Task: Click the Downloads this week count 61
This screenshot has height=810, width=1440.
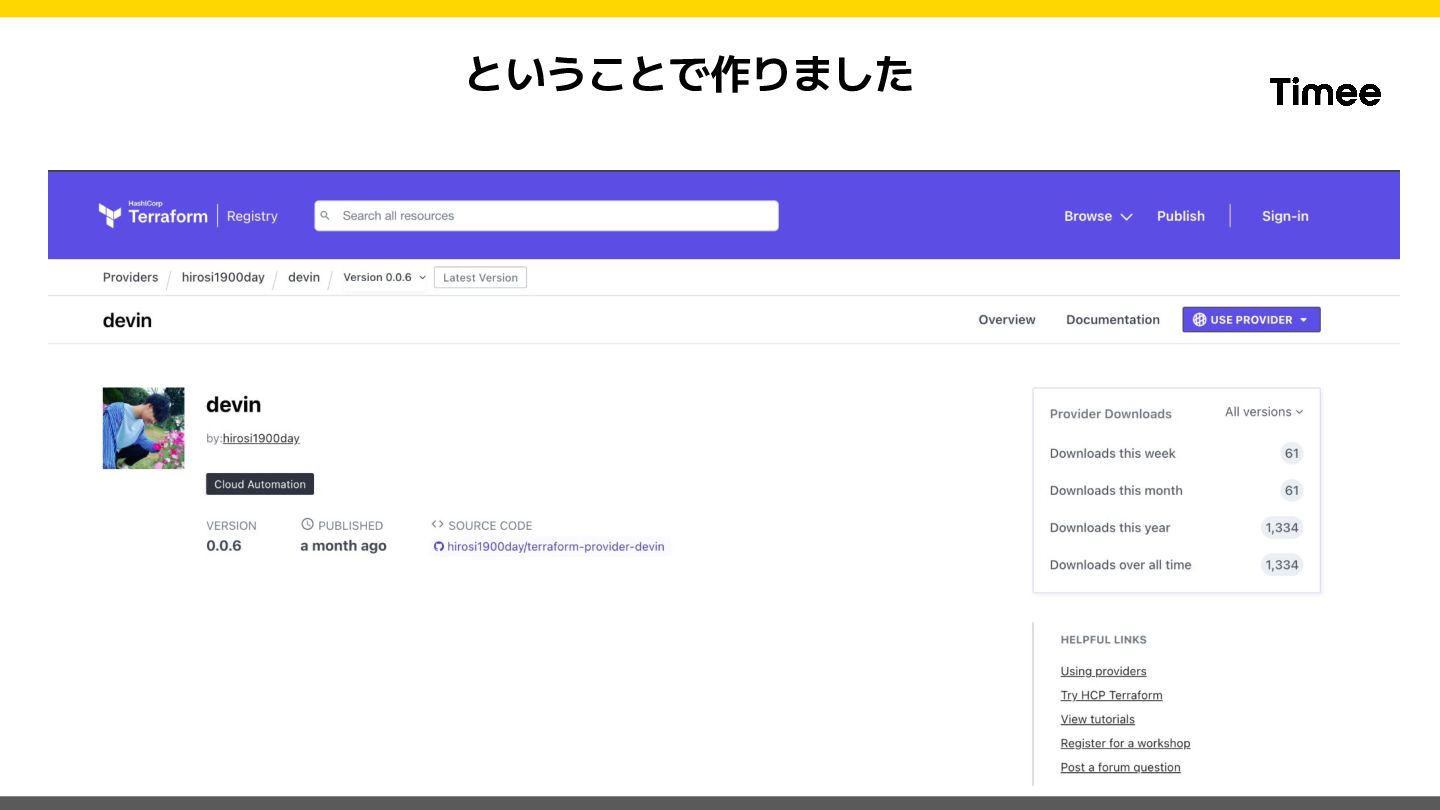Action: point(1291,454)
